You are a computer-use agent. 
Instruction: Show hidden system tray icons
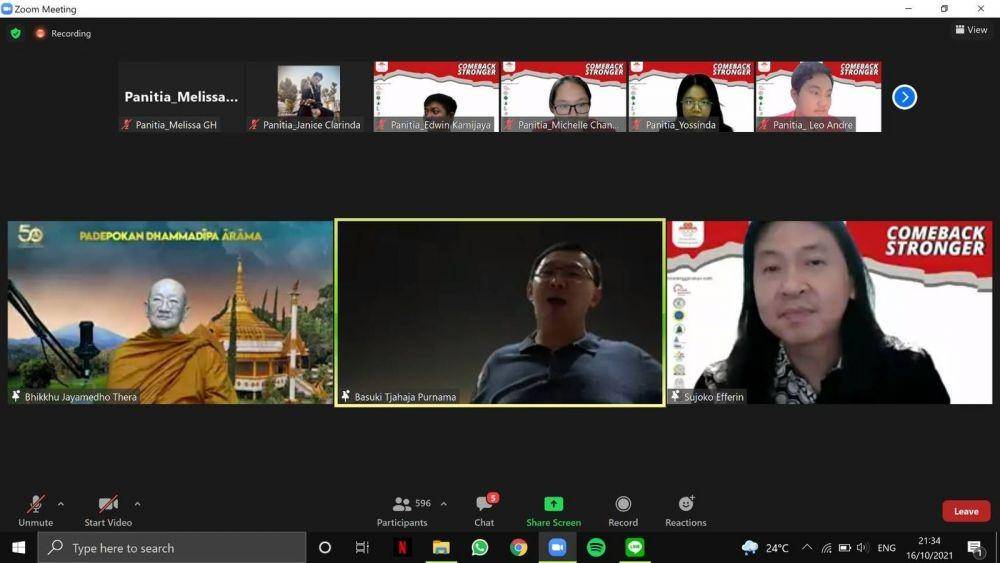coord(807,548)
